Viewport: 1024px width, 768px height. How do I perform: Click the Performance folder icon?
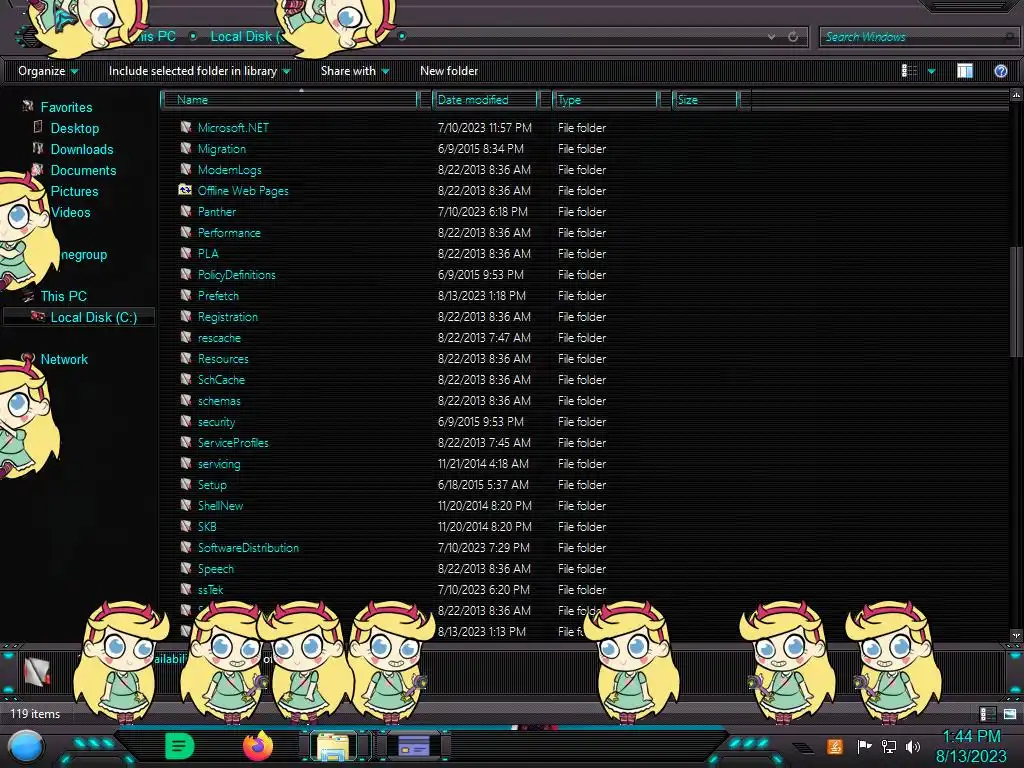click(185, 232)
